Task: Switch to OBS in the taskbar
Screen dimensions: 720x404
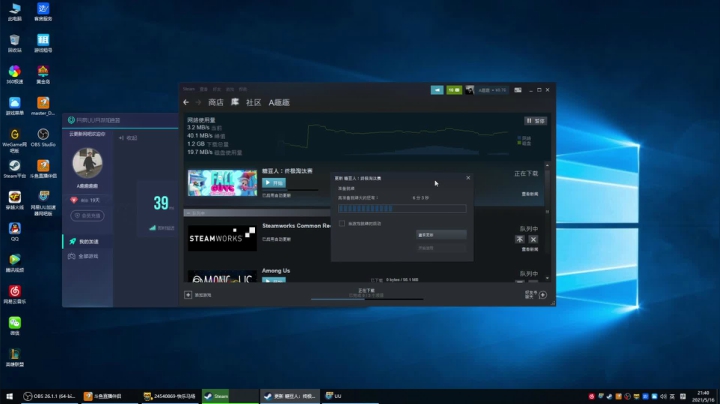Action: click(50, 396)
